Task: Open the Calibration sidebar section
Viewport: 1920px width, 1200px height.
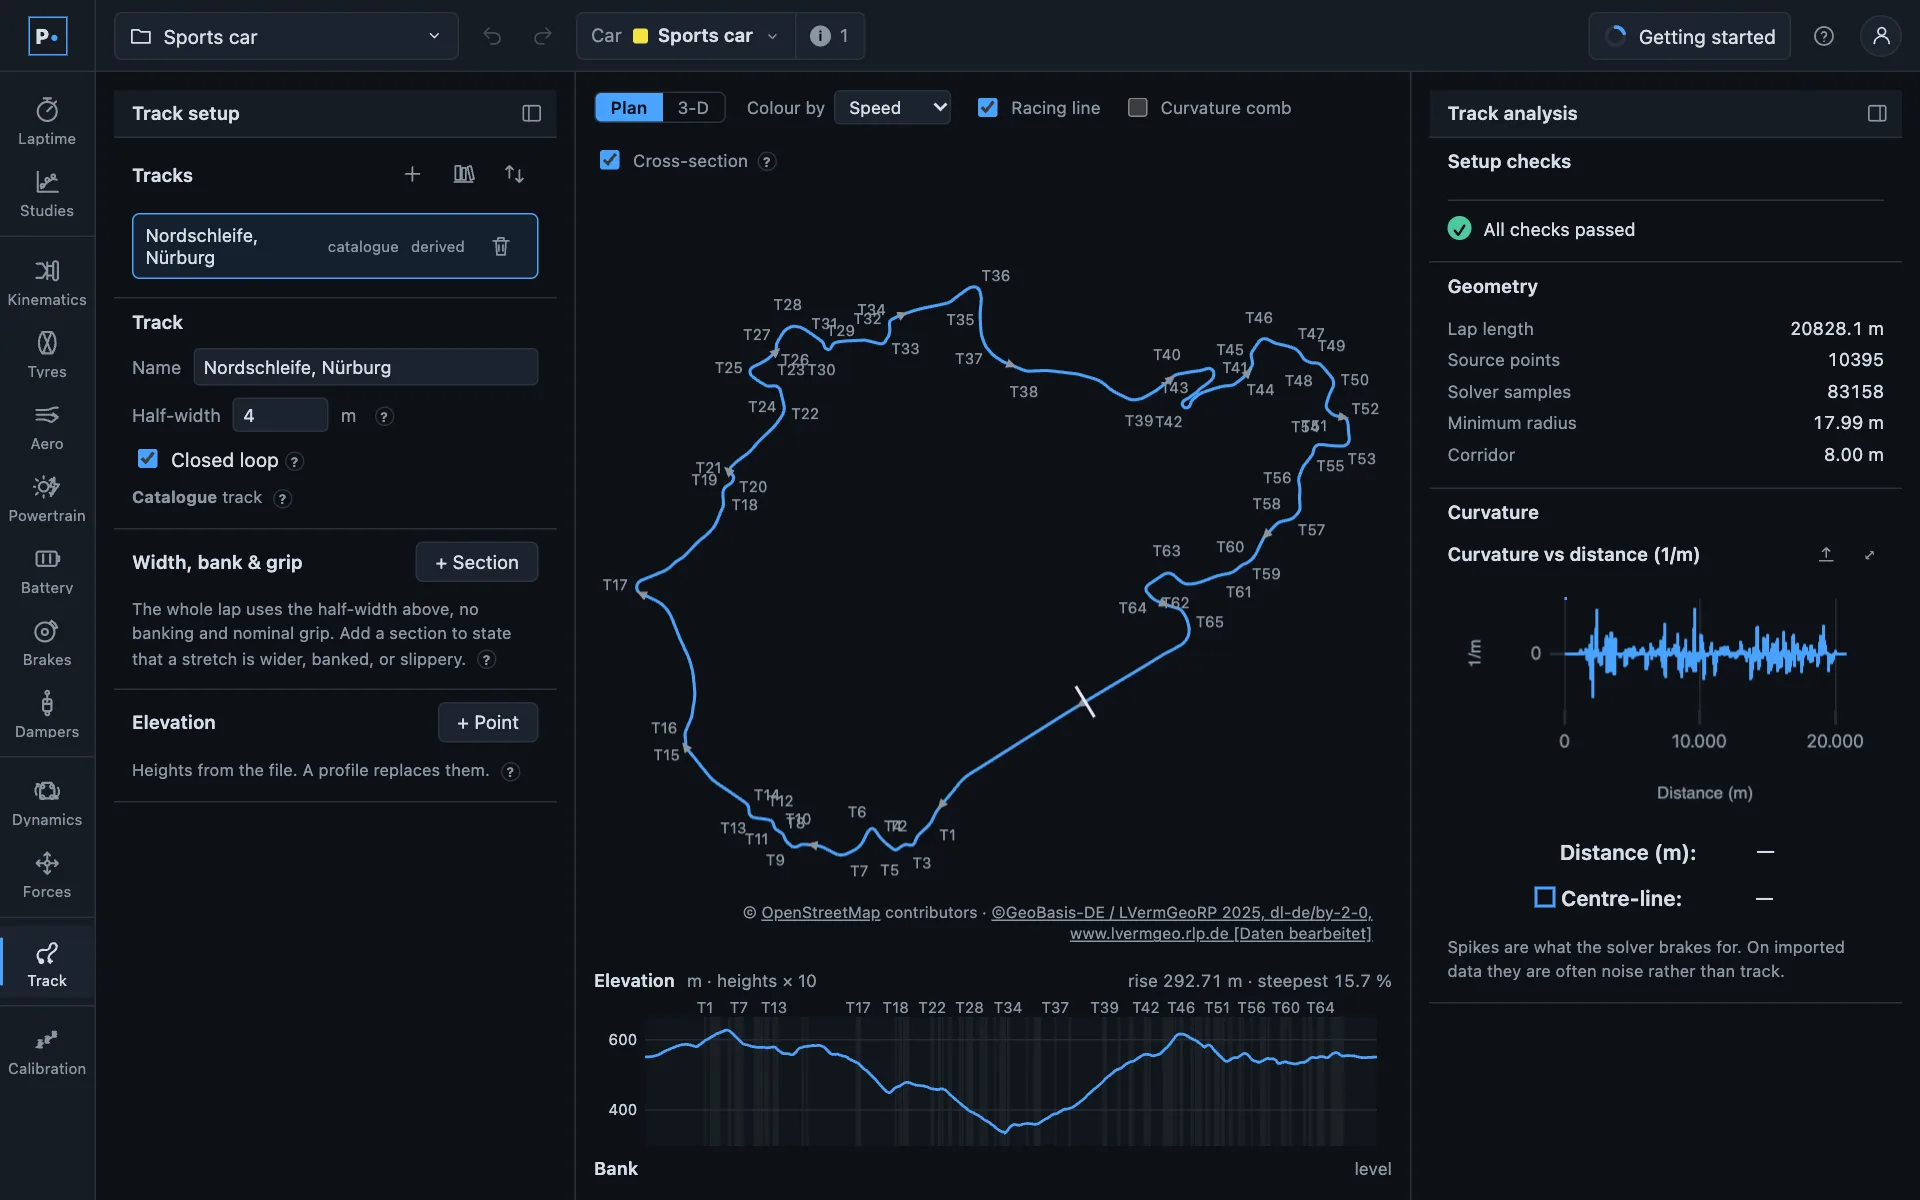Action: click(47, 1052)
